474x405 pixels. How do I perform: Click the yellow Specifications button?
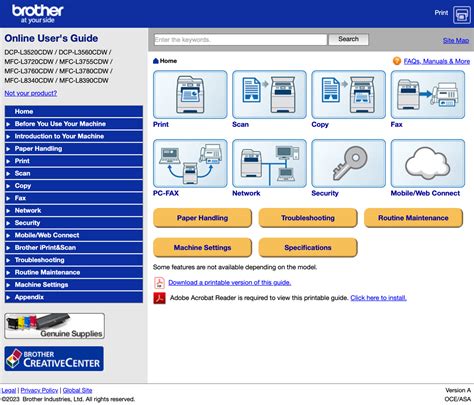click(308, 248)
